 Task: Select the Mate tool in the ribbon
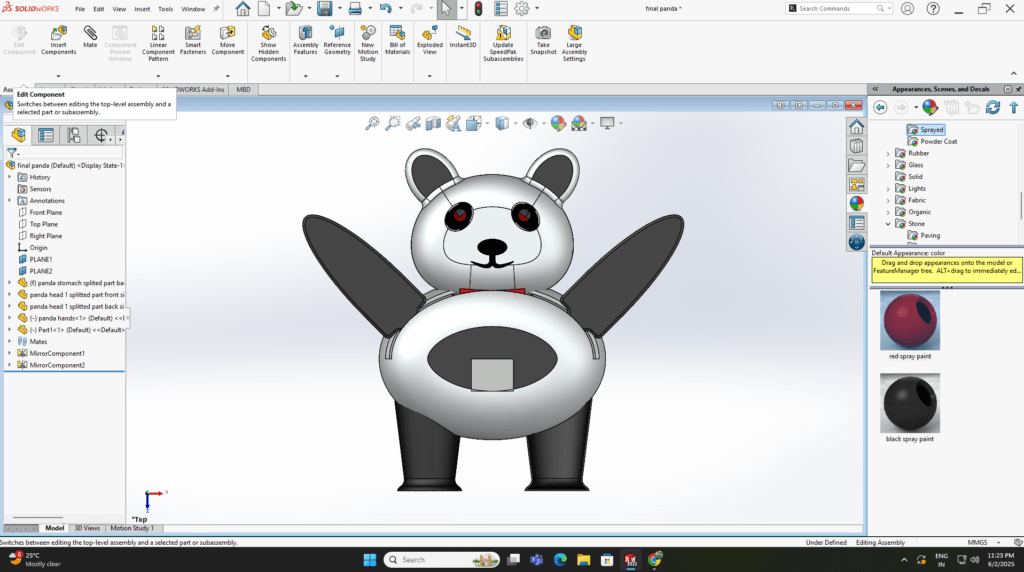(90, 38)
